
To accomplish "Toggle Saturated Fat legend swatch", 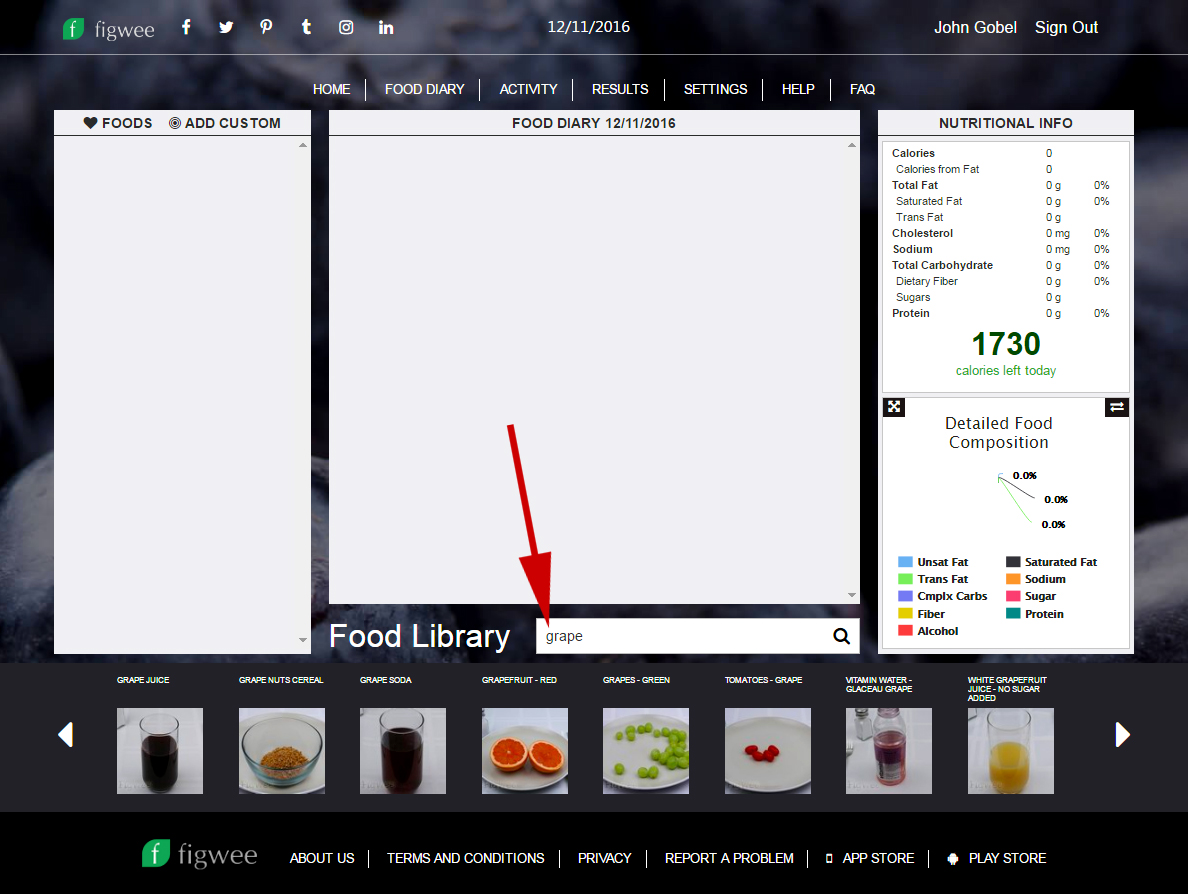I will click(x=1013, y=562).
